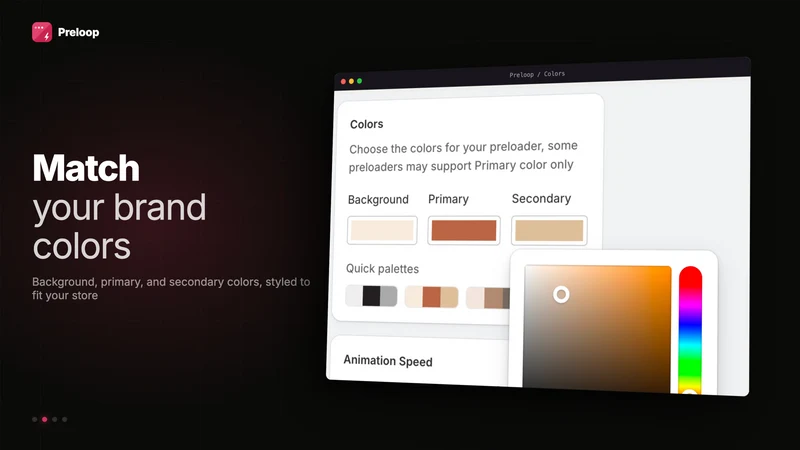Click the rainbow hue slider bar
The height and width of the screenshot is (450, 800).
tap(690, 330)
